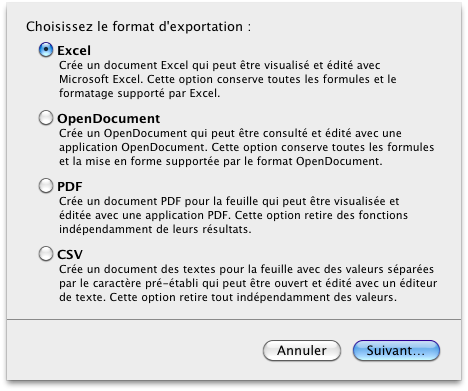Viewport: 468px width, 391px height.
Task: Click the "Microsoft Excel" words in the description
Action: tap(101, 79)
